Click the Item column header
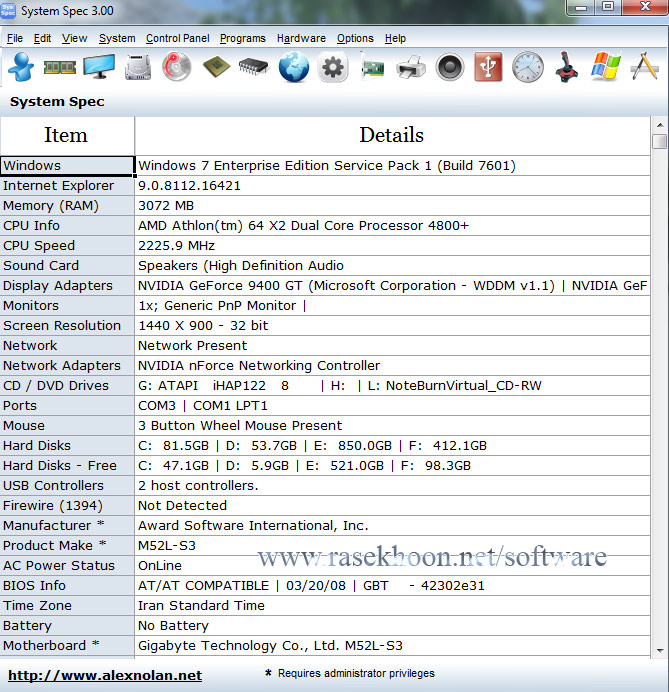This screenshot has height=692, width=669. [66, 135]
